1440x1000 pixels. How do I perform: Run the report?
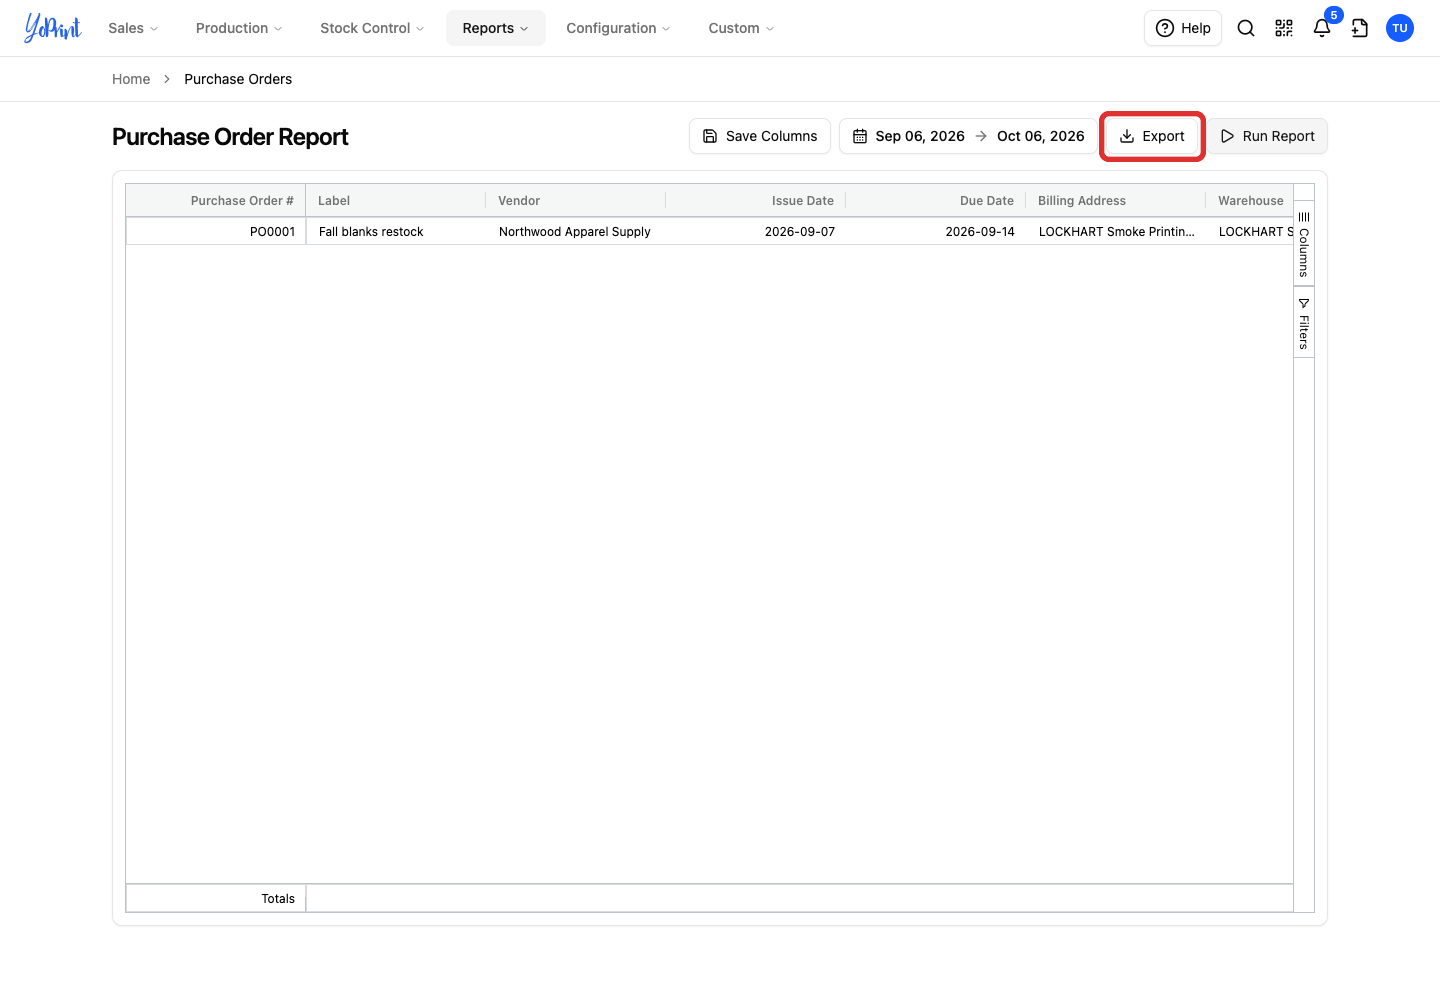1268,136
